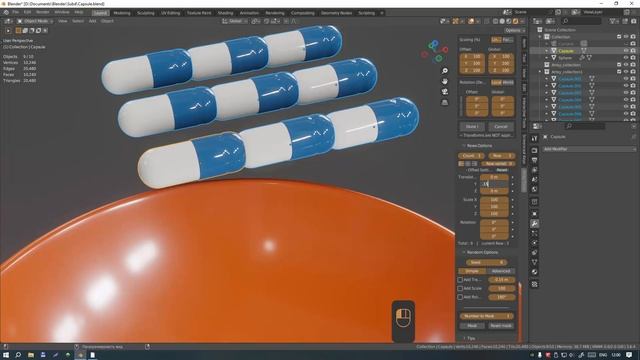The image size is (640, 360).
Task: Click the outliner filter funnel icon
Action: (613, 21)
